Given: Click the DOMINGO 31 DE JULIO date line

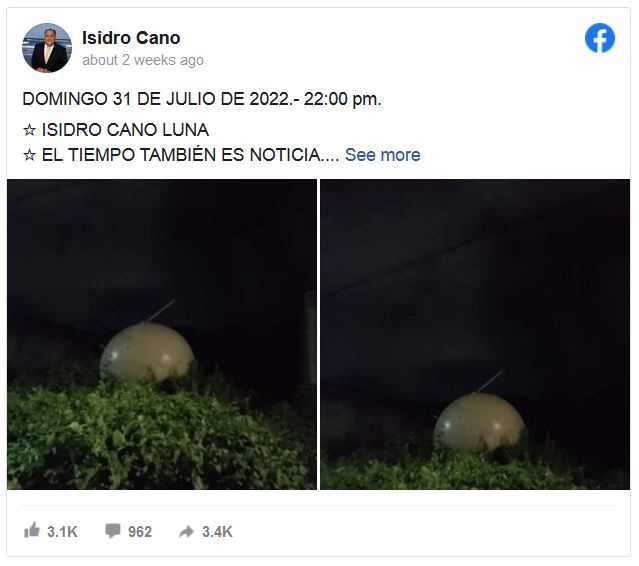Looking at the screenshot, I should click(202, 99).
